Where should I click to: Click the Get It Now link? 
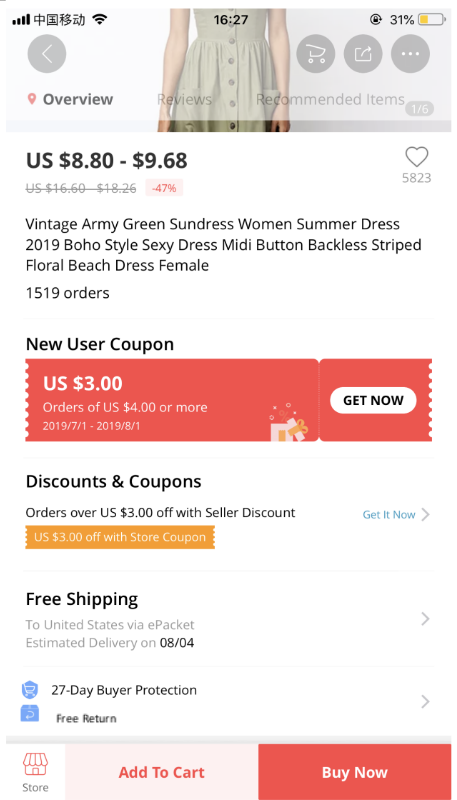coord(389,515)
